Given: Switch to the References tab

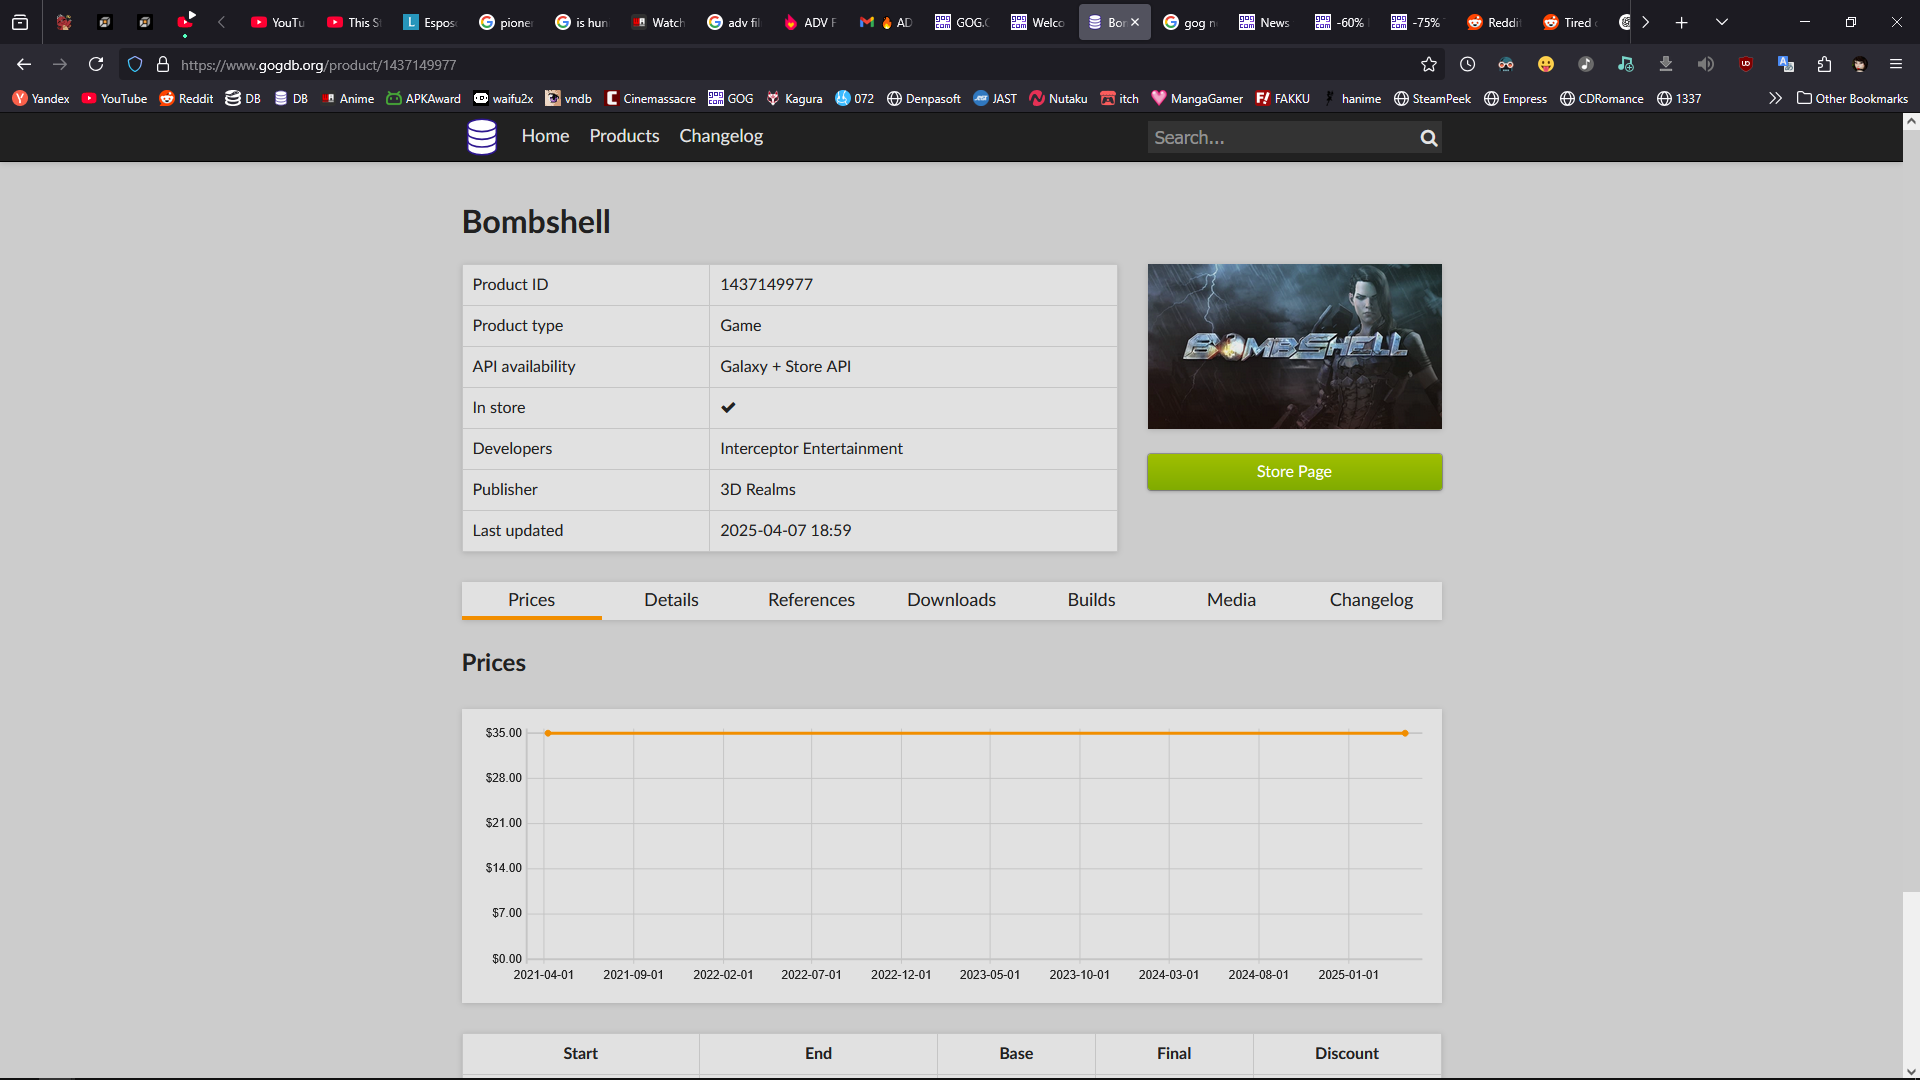Looking at the screenshot, I should pos(811,600).
